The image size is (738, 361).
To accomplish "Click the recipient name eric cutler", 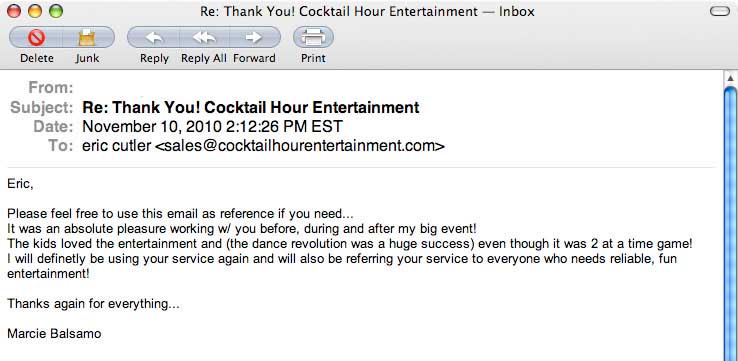I will tap(117, 146).
